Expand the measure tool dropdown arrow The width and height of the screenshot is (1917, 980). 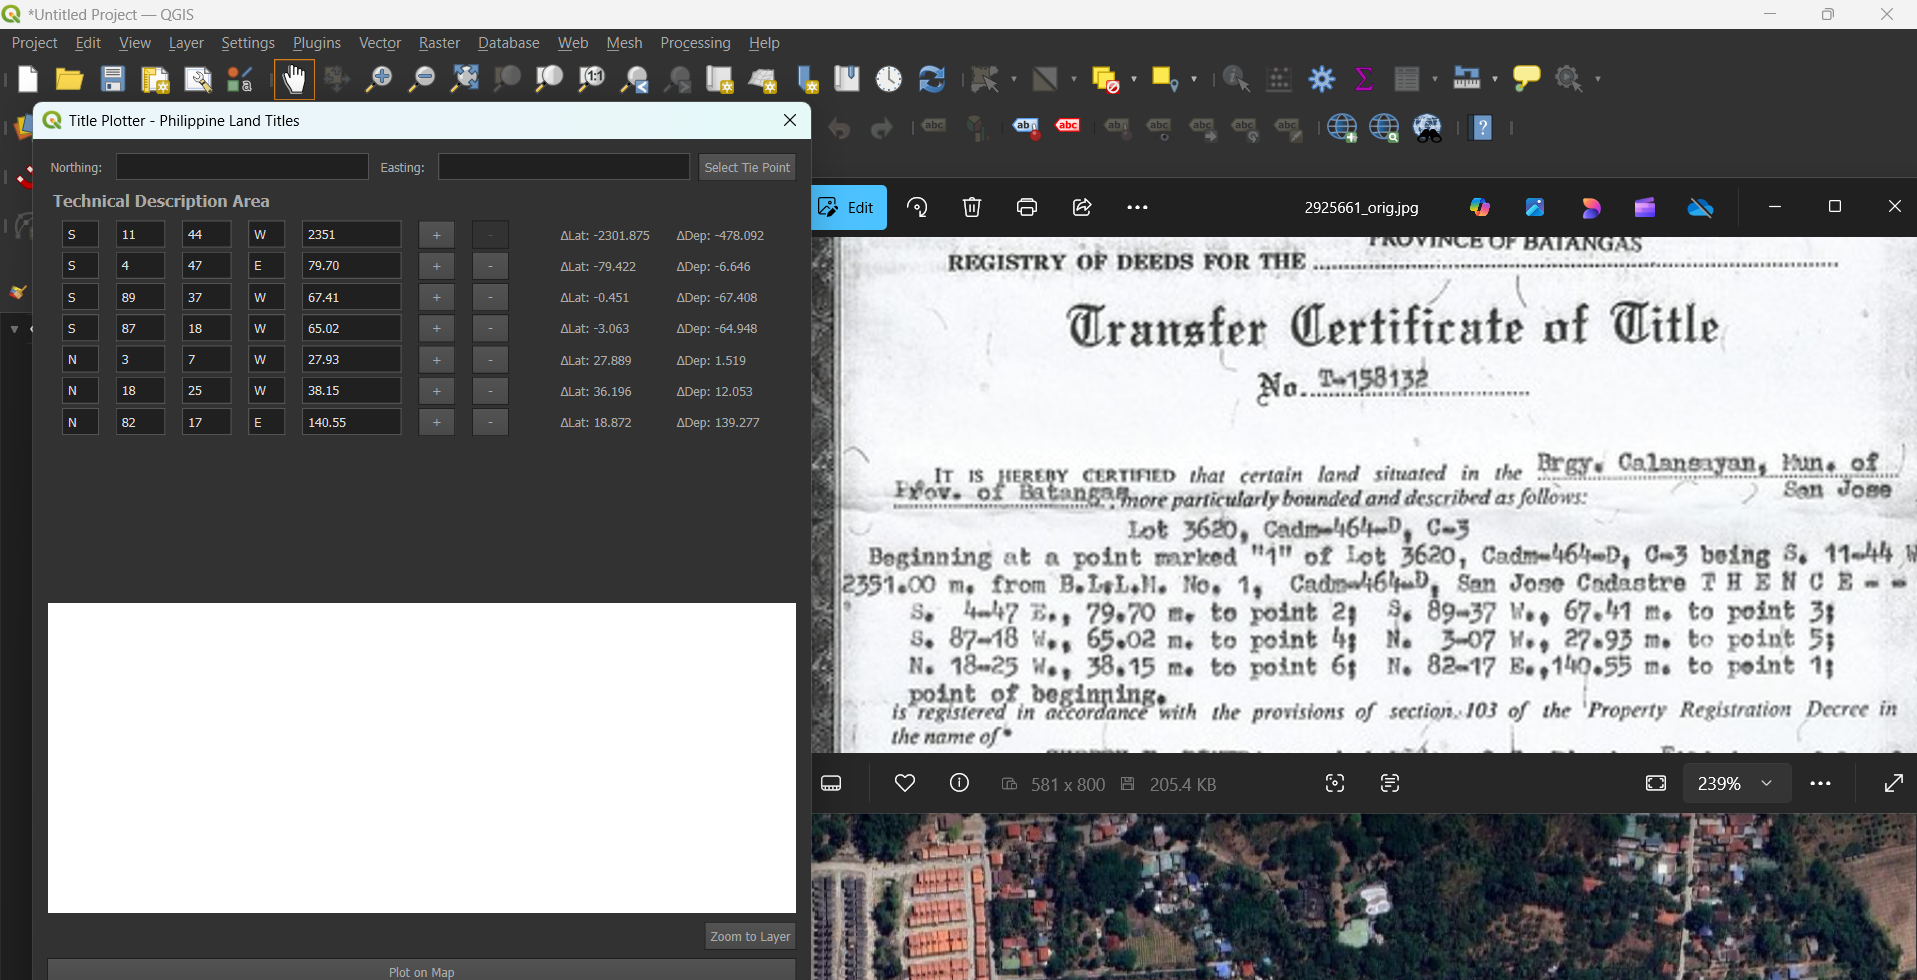pos(1495,79)
